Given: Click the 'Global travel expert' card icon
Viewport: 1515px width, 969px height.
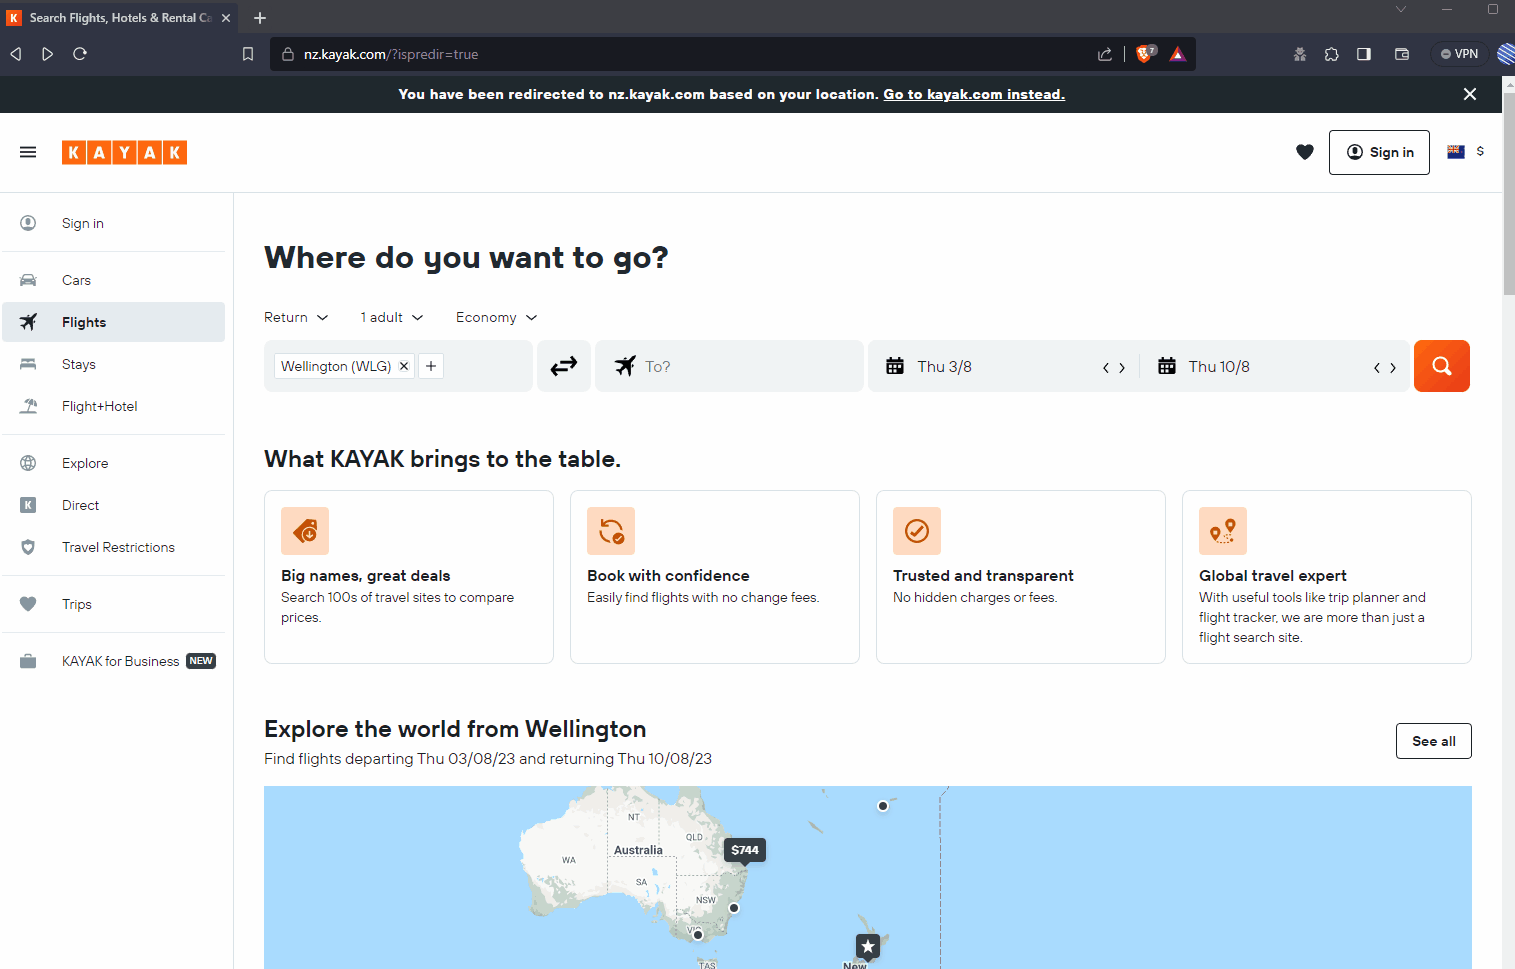Looking at the screenshot, I should (1223, 531).
